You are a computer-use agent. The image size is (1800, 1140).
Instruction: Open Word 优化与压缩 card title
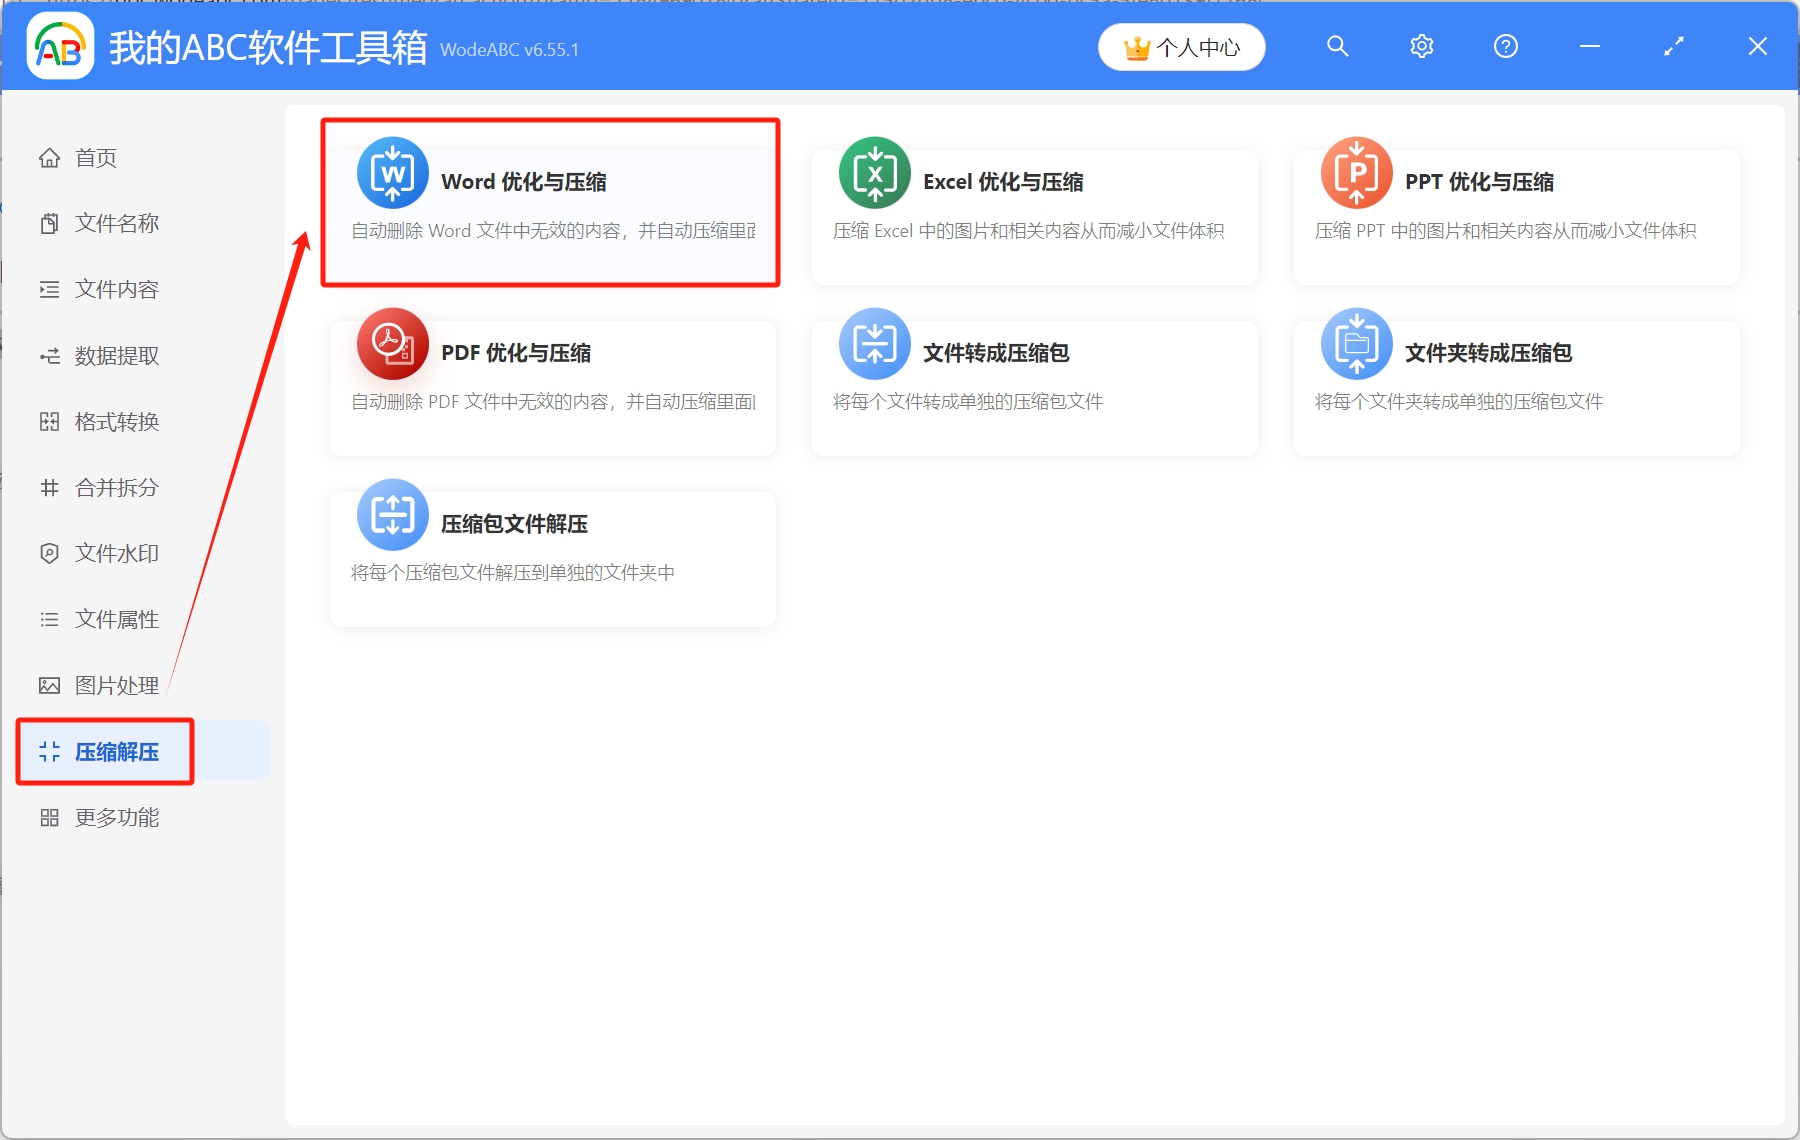(x=524, y=182)
